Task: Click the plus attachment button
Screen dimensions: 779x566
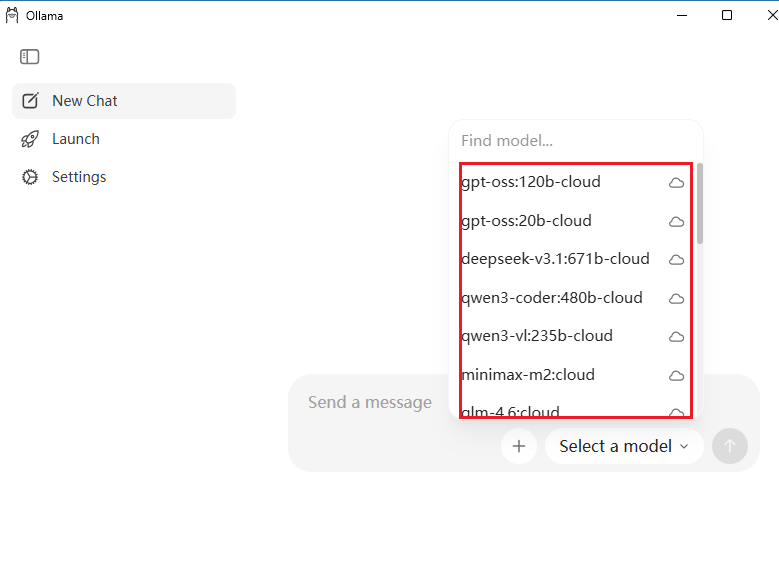Action: click(x=519, y=446)
